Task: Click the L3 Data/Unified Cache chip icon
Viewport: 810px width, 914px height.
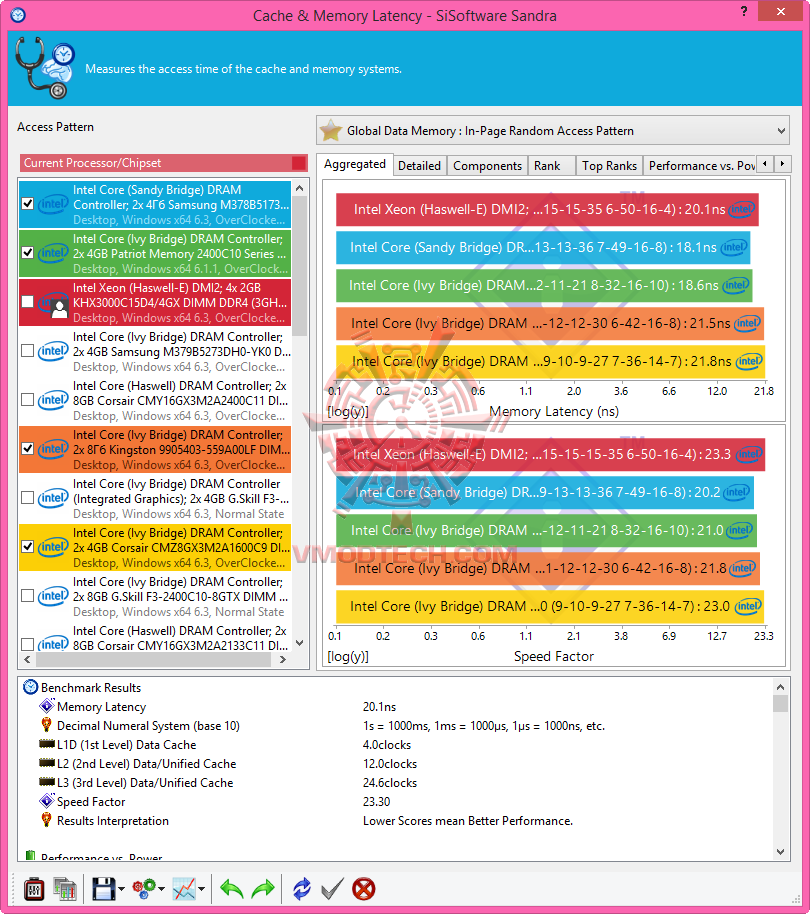Action: (x=47, y=782)
